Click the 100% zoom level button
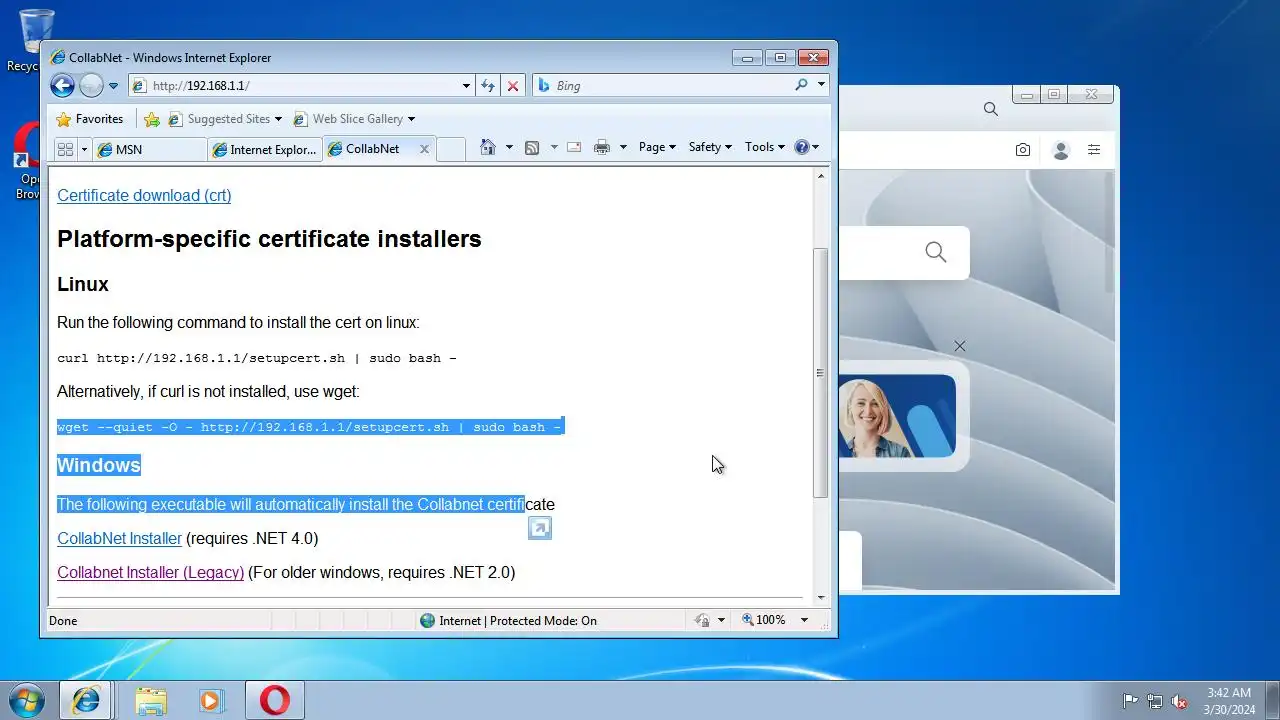The width and height of the screenshot is (1280, 720). [x=764, y=621]
